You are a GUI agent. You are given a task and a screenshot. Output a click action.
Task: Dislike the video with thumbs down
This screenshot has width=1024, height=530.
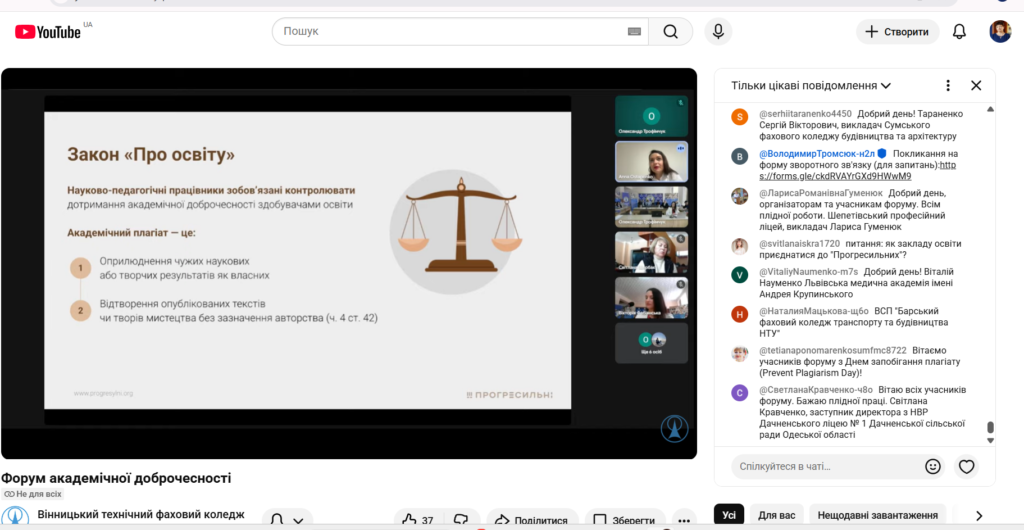[461, 520]
